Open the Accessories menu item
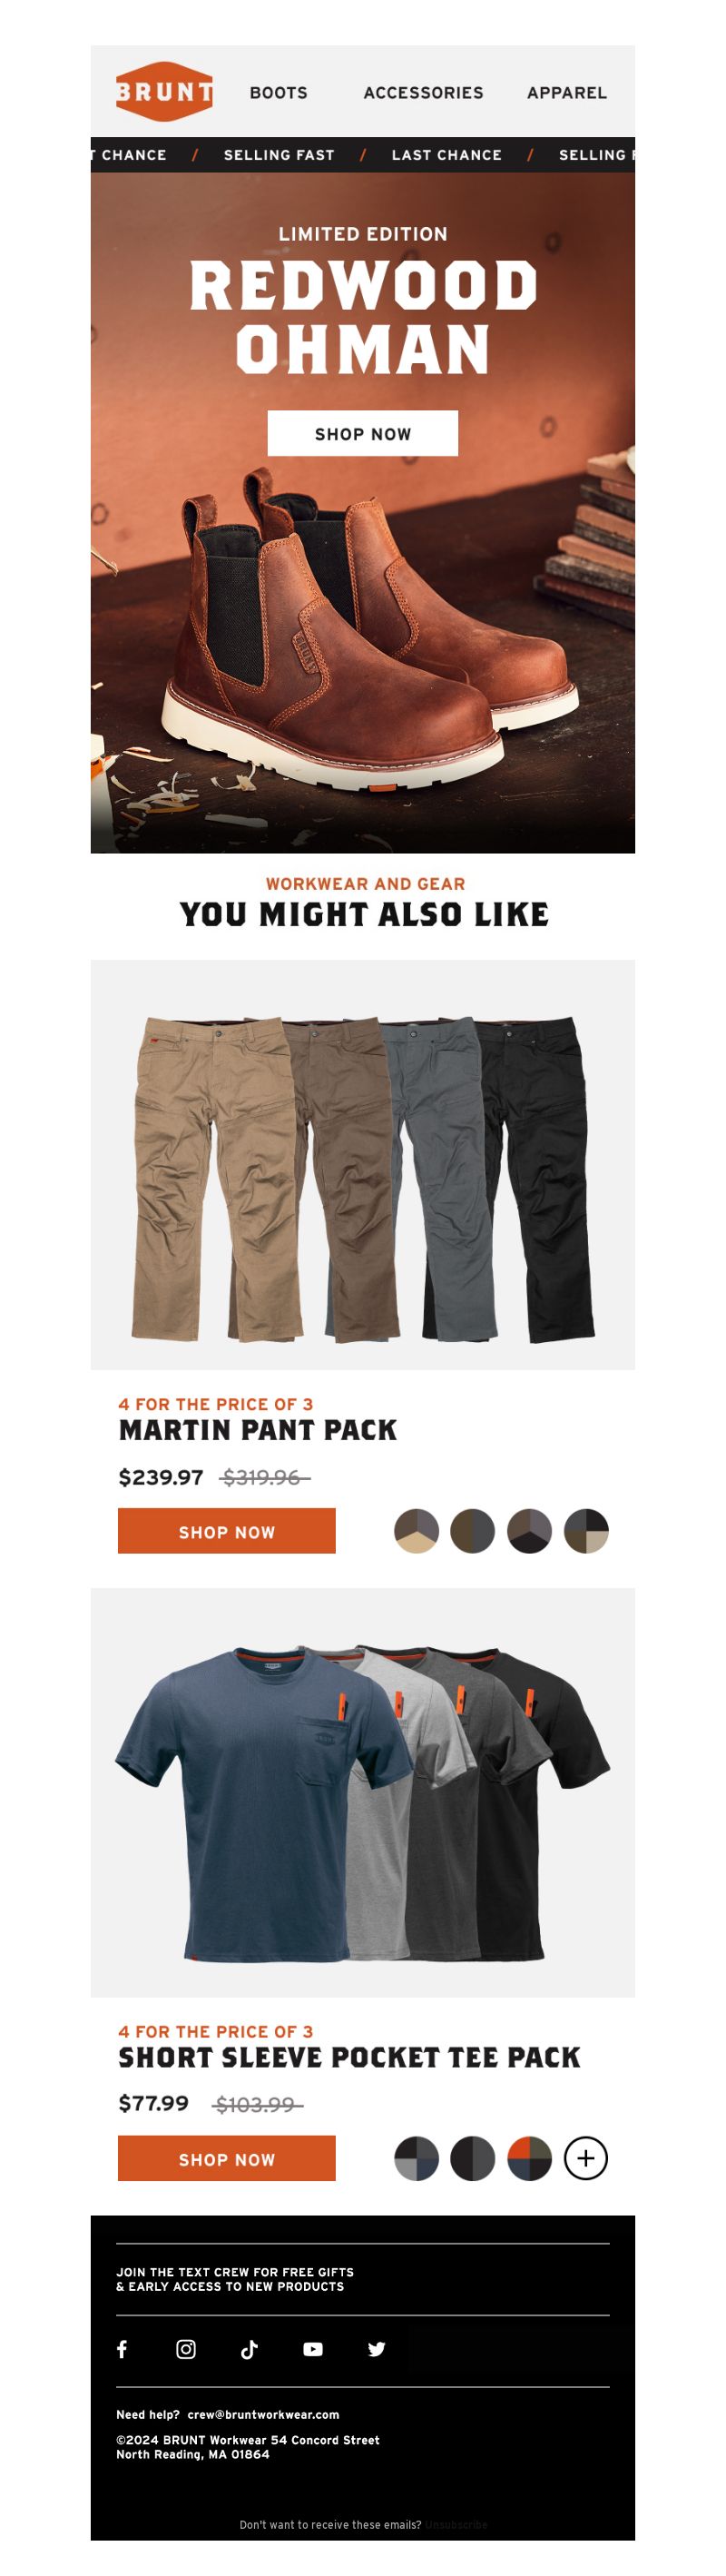The image size is (726, 2576). coord(423,93)
